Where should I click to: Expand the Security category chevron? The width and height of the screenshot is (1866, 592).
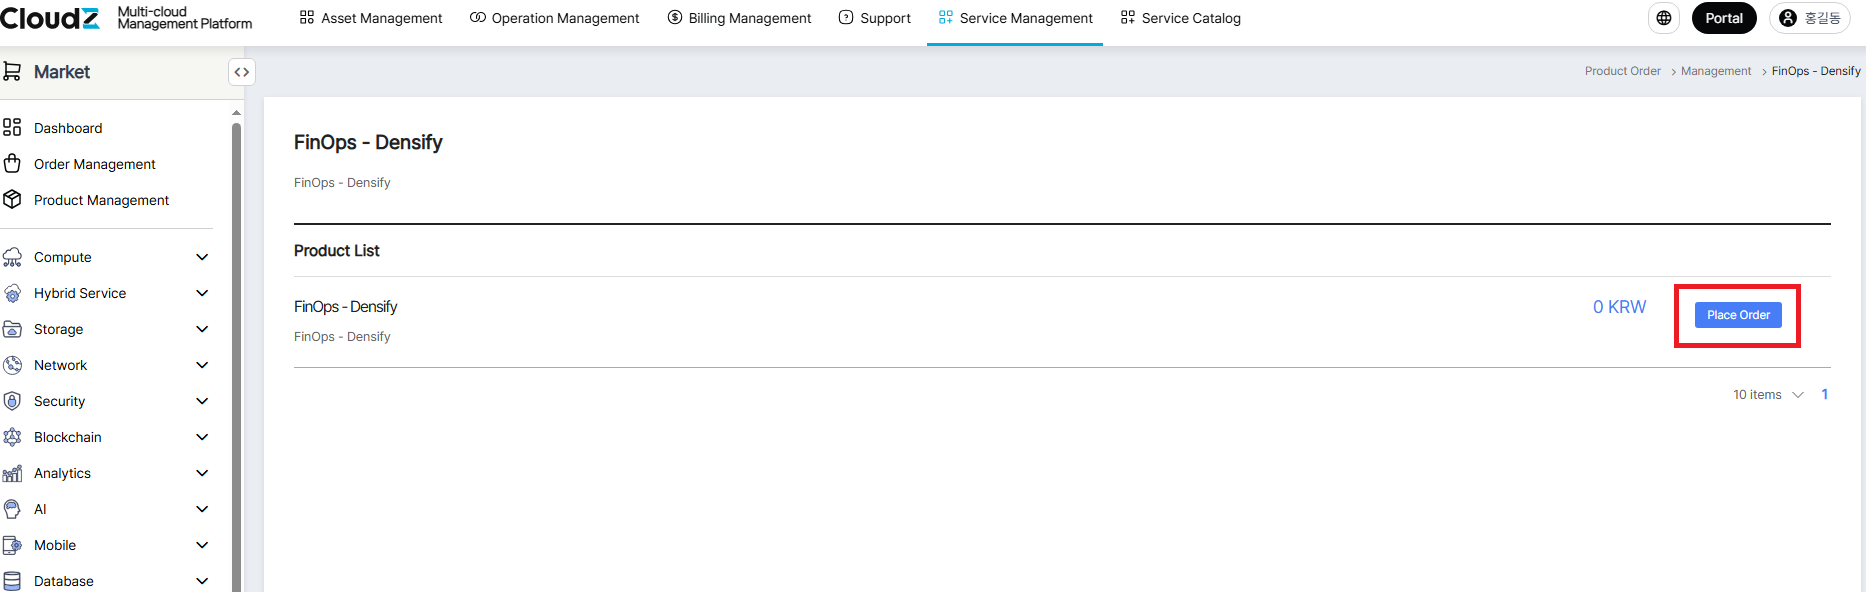[202, 401]
